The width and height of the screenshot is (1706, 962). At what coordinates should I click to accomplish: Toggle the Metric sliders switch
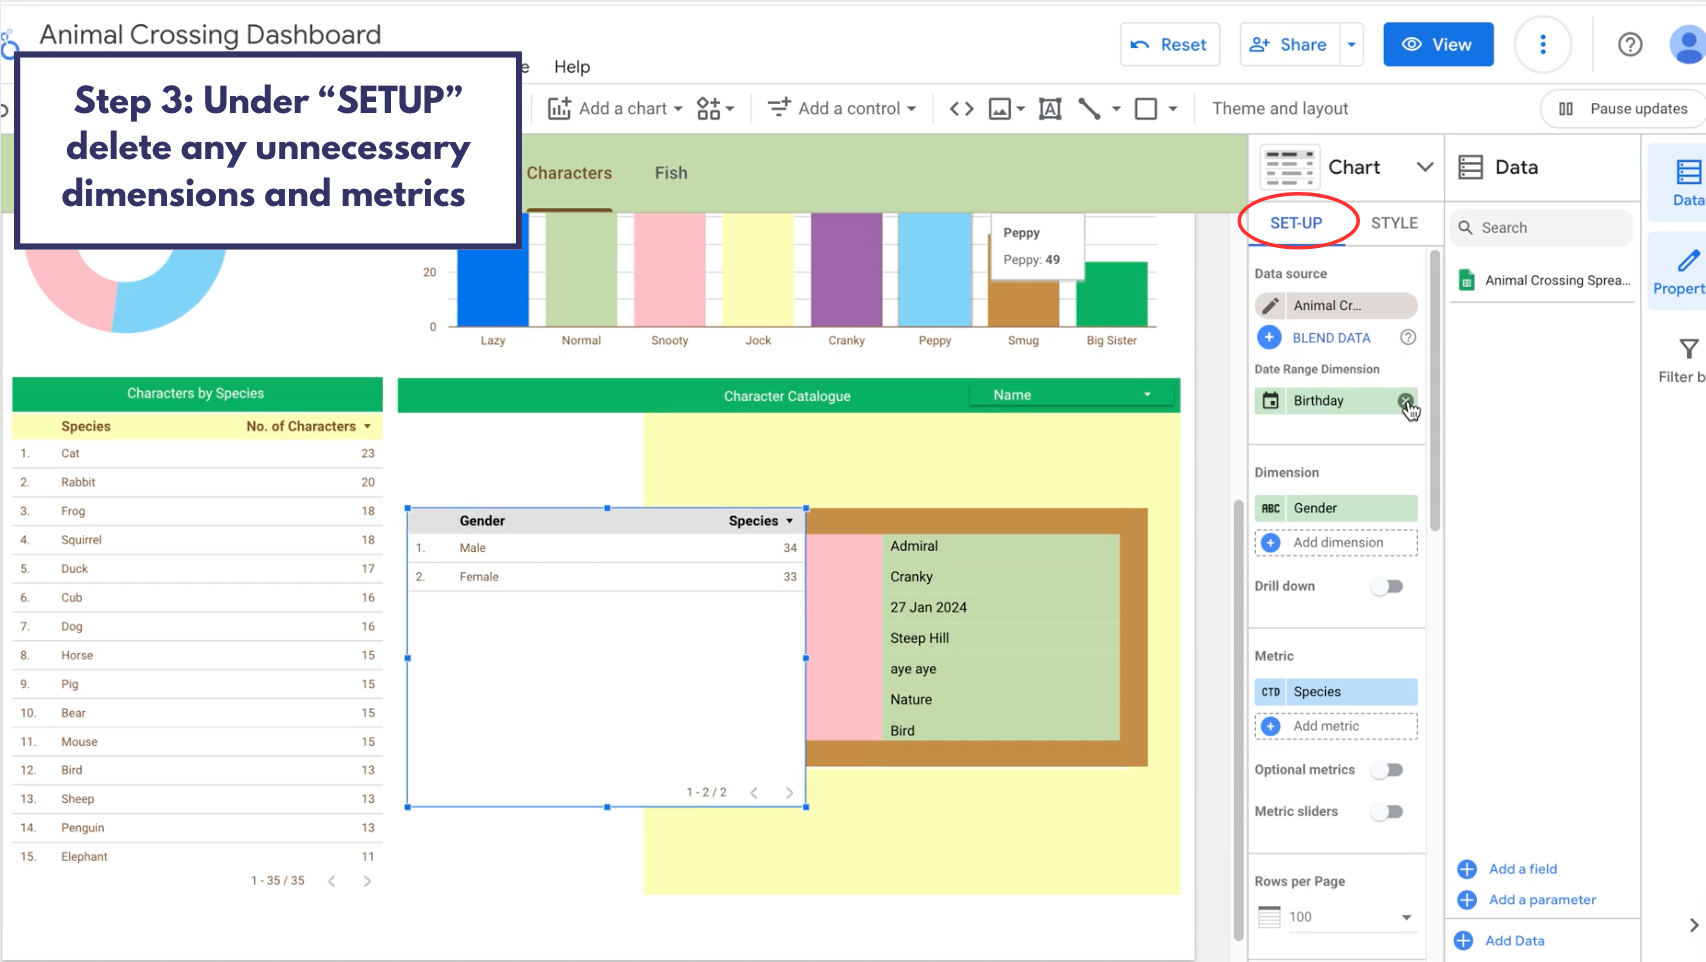tap(1387, 812)
